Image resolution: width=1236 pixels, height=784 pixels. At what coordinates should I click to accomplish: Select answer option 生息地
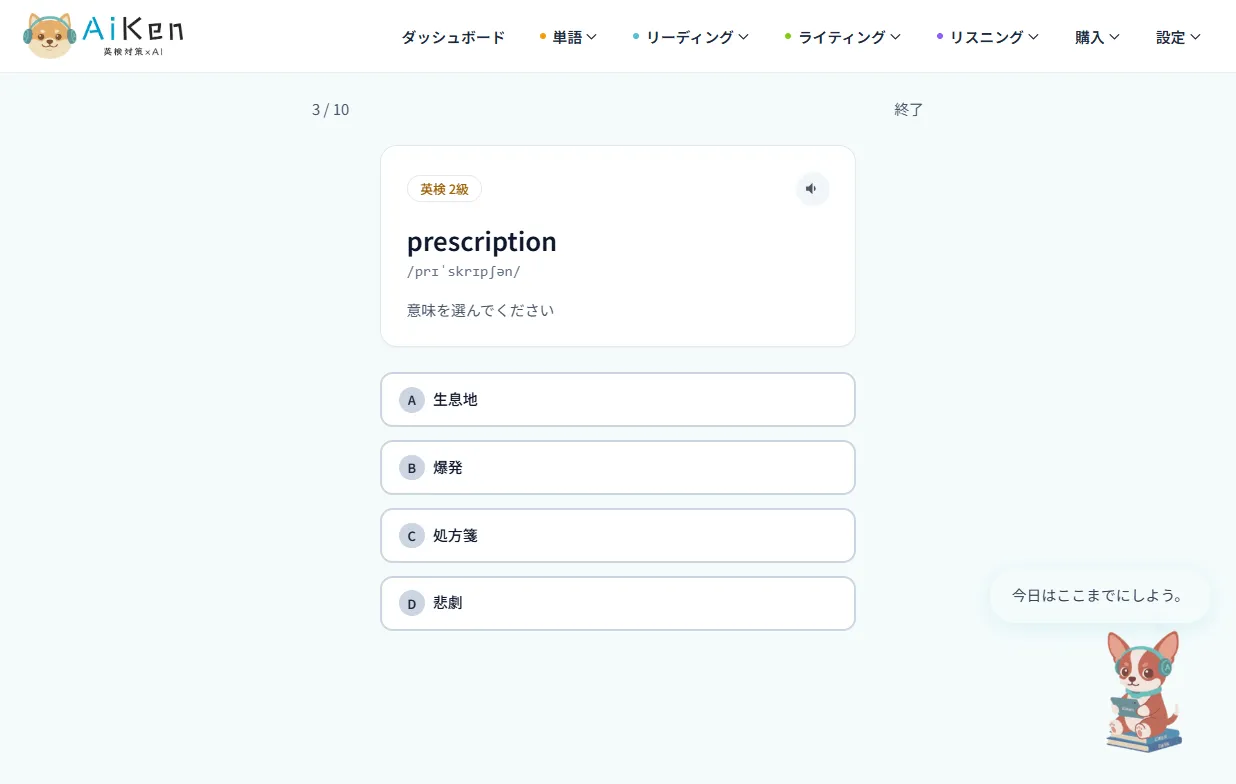[x=618, y=400]
